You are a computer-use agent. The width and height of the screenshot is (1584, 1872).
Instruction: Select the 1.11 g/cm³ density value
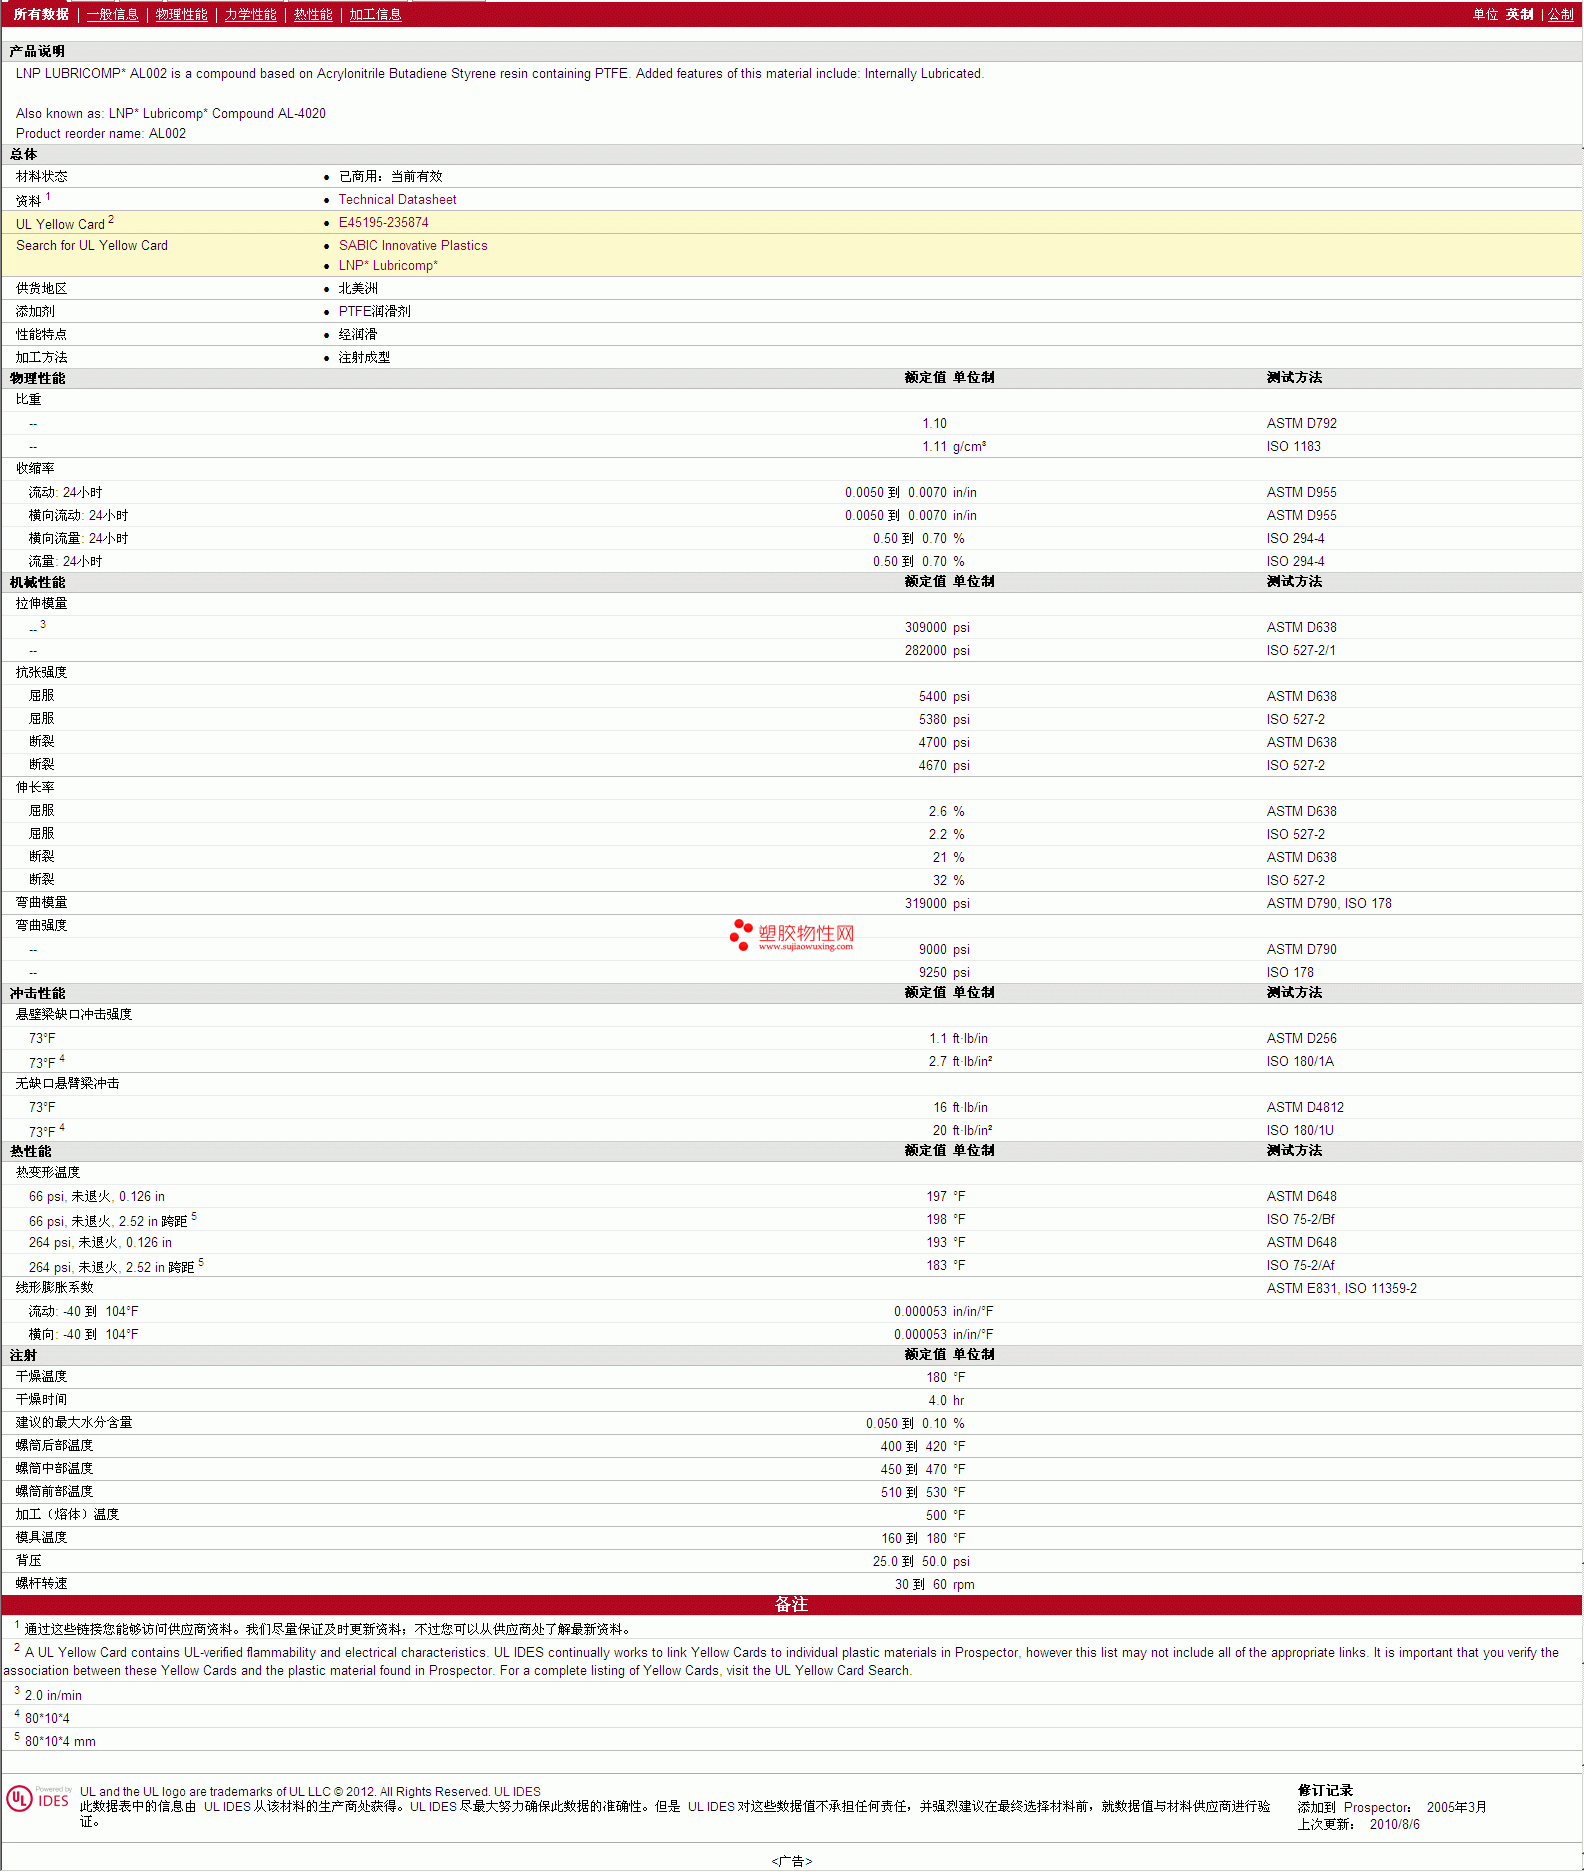tap(954, 447)
